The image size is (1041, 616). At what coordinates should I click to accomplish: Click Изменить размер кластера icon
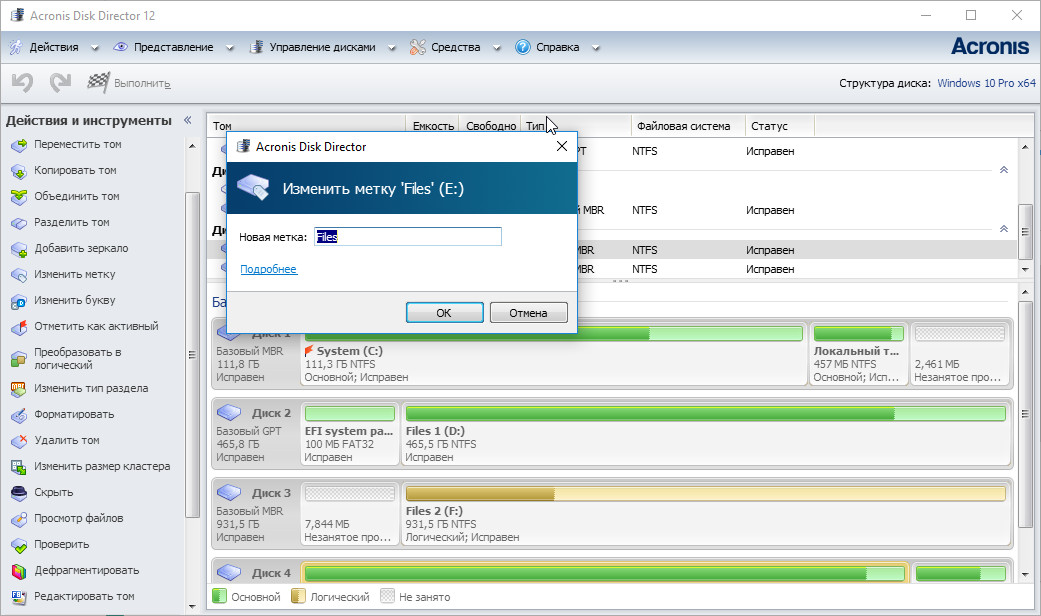point(19,467)
